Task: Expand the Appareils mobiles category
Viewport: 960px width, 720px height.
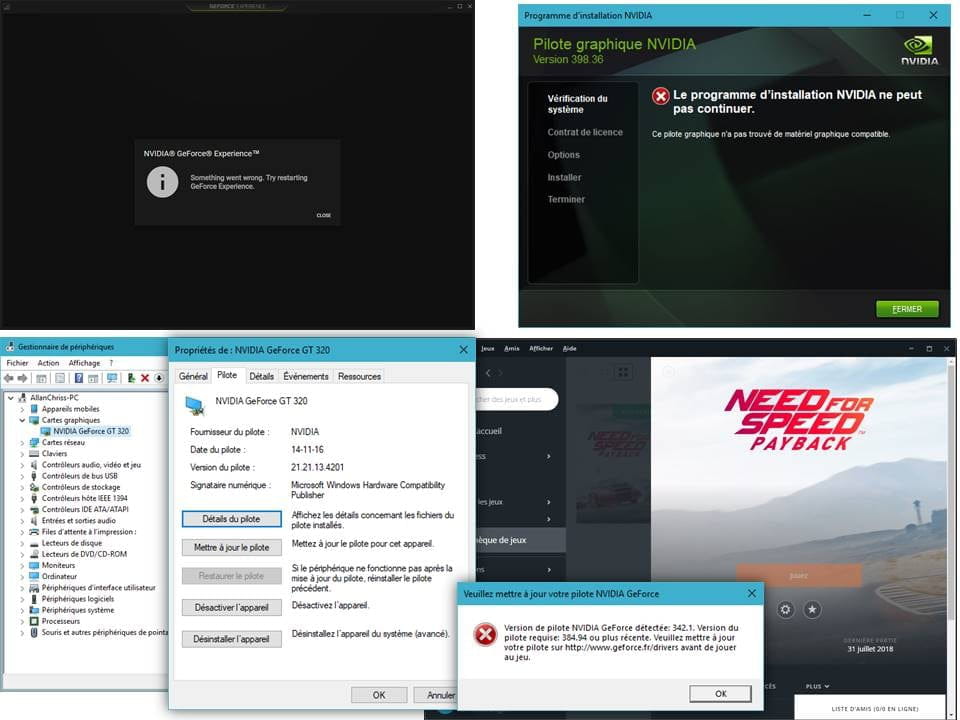Action: tap(22, 409)
